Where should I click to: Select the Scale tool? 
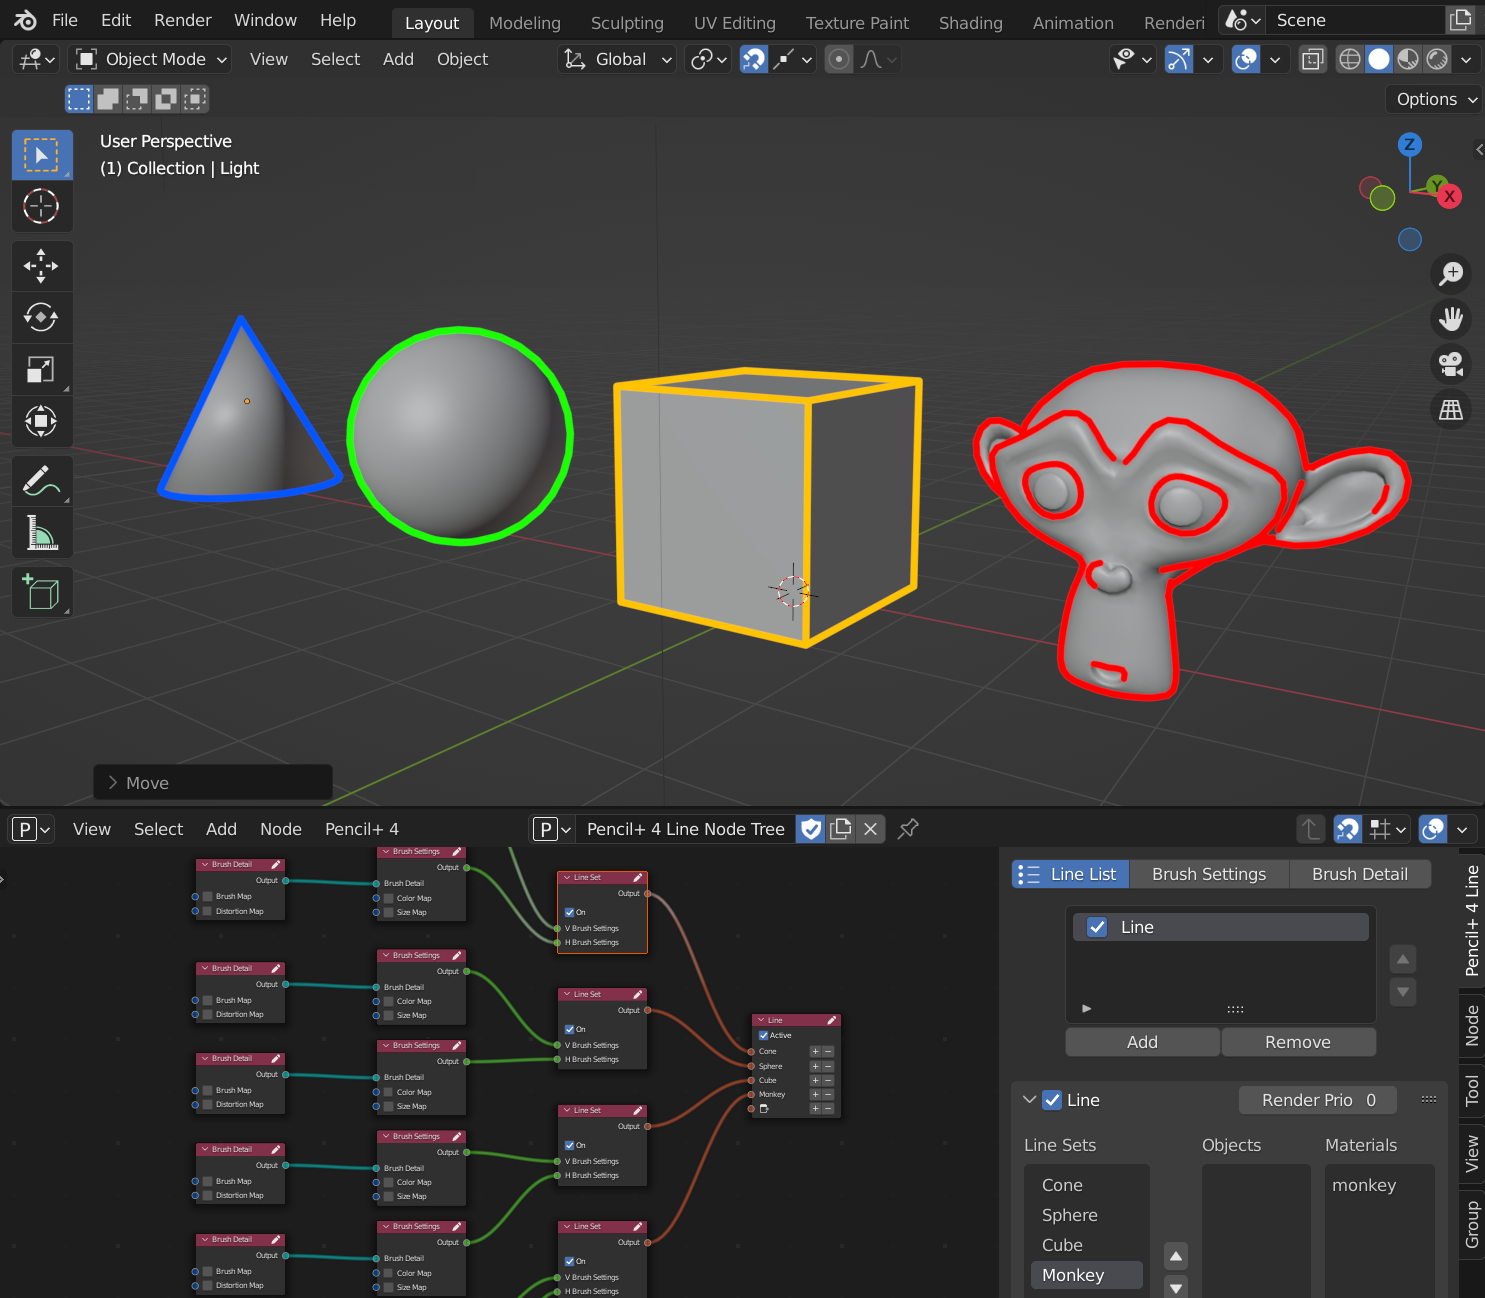pyautogui.click(x=41, y=370)
